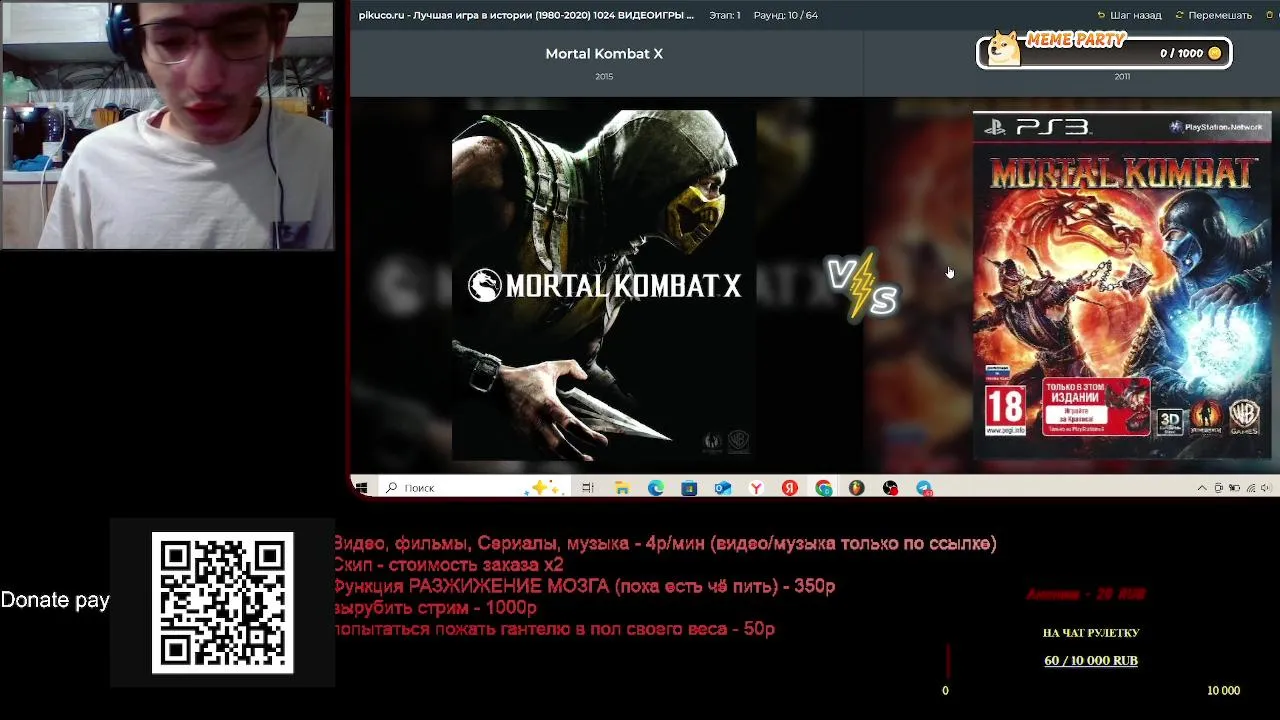Open Telegram from the taskbar
1280x720 pixels.
(924, 488)
